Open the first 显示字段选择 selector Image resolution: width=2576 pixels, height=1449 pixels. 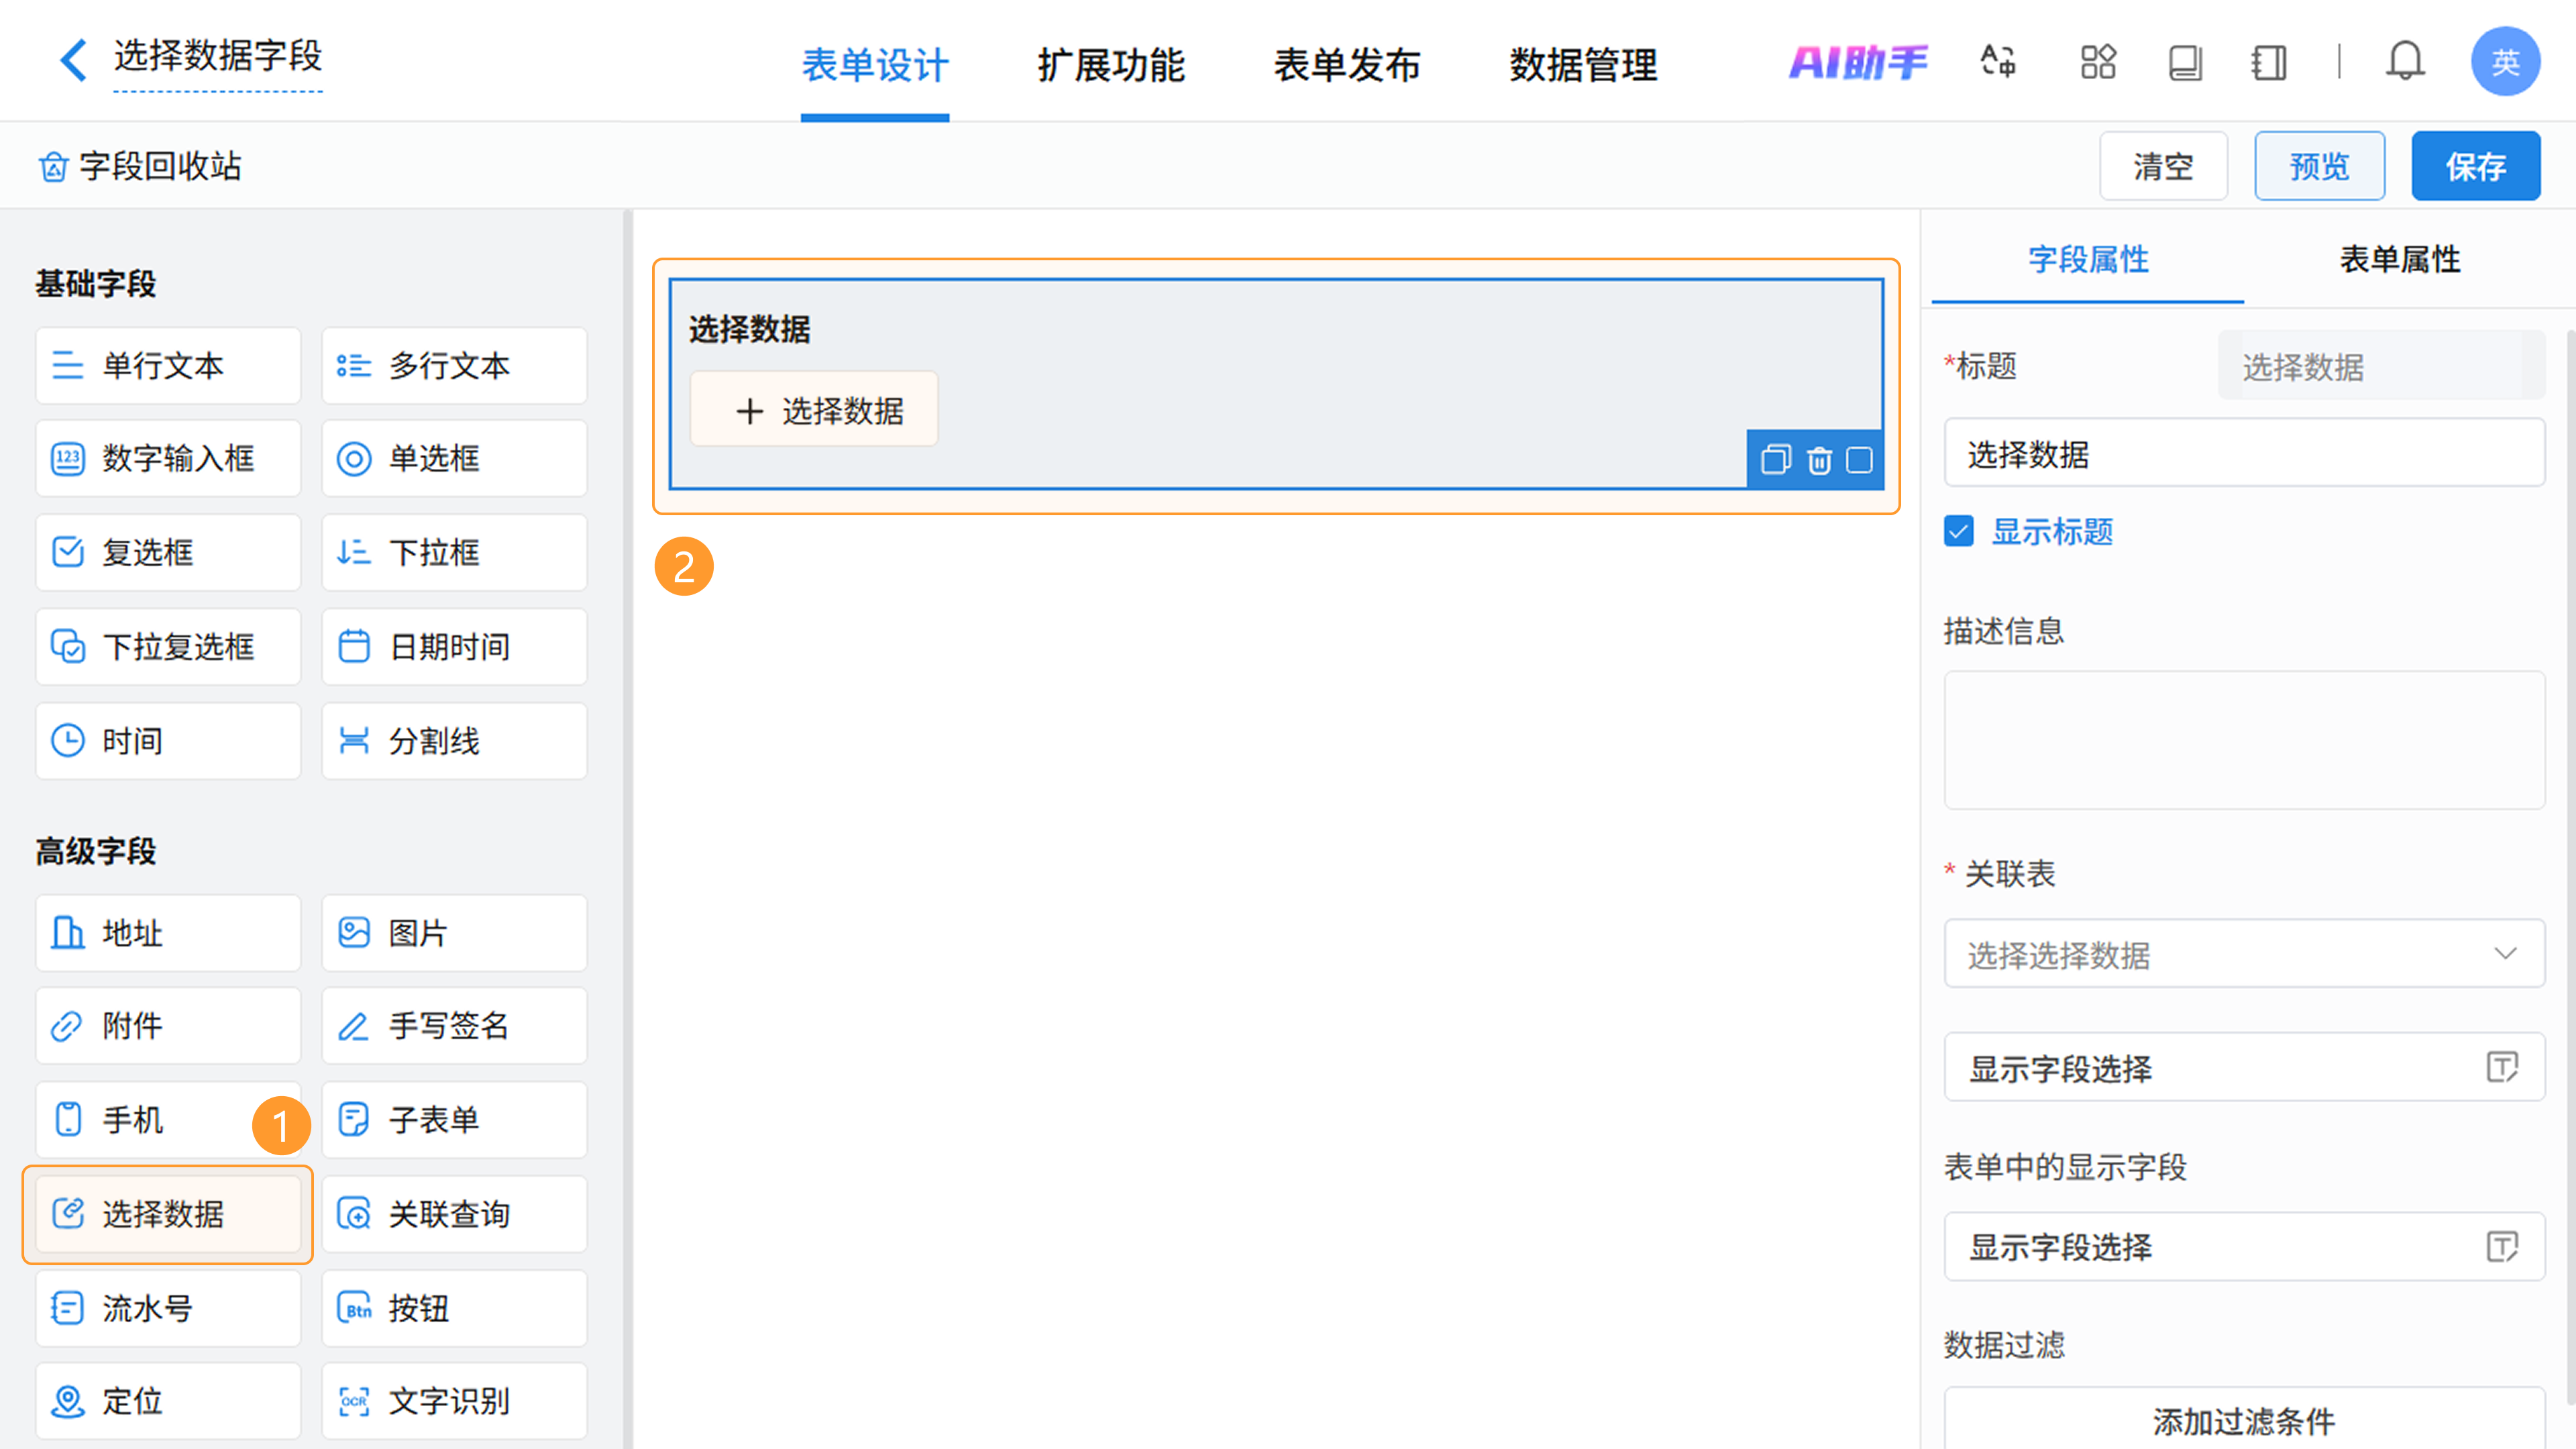2243,1068
